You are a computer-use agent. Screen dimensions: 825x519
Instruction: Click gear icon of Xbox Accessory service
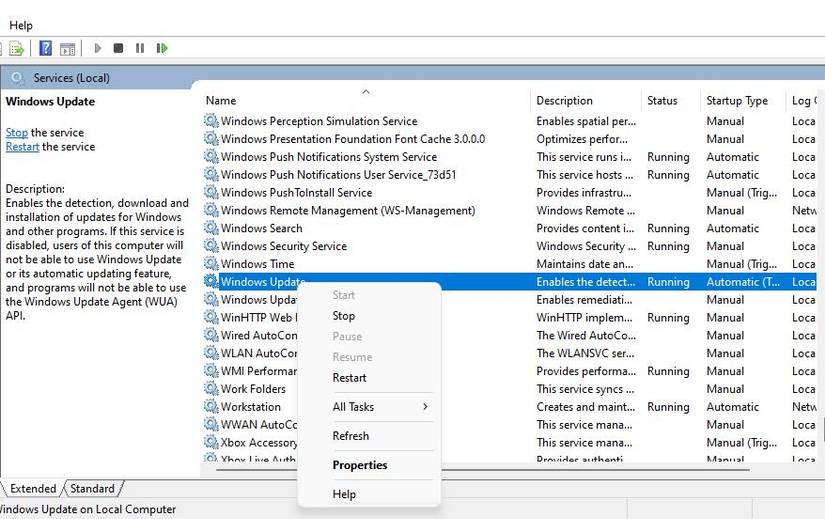211,443
